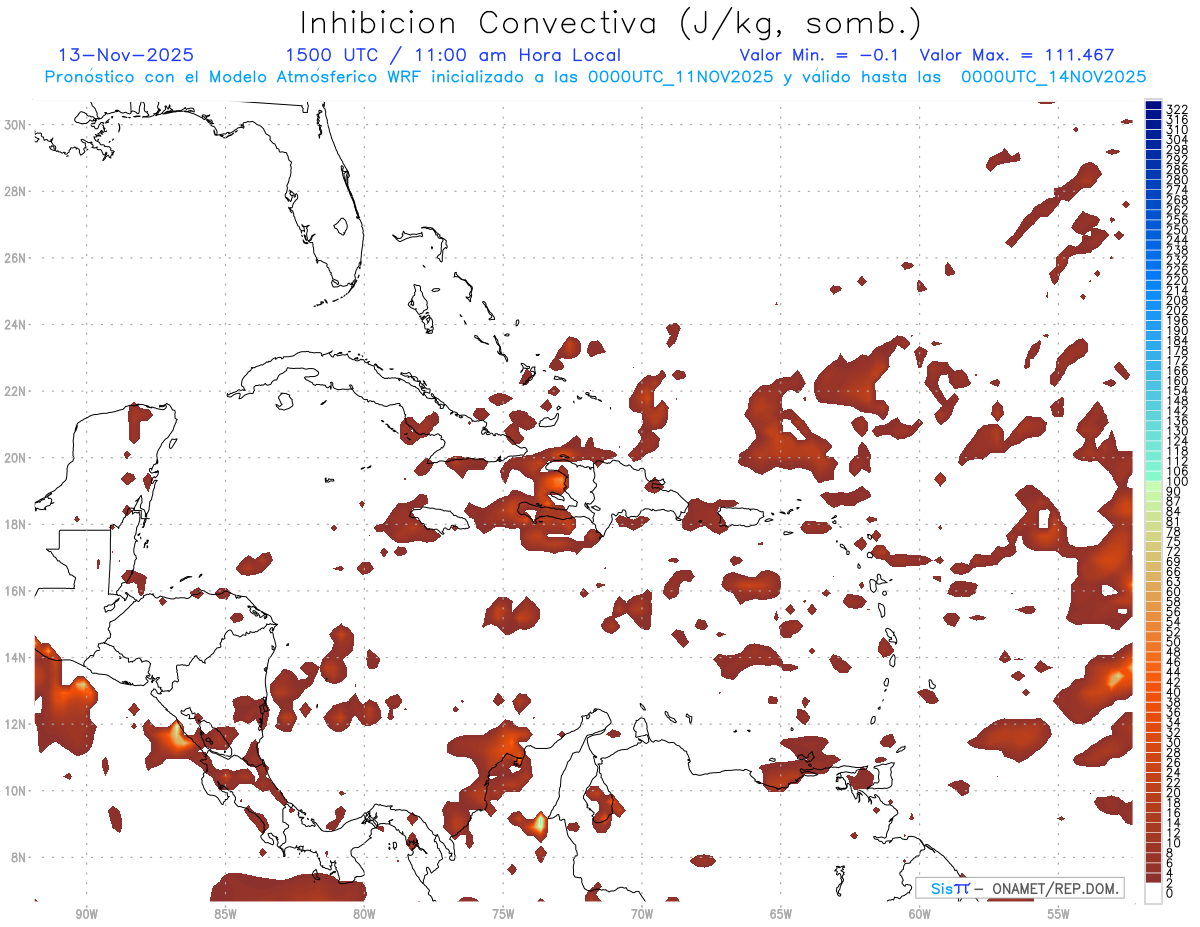
Task: Click the '55W' longitude label
Action: [x=1059, y=913]
